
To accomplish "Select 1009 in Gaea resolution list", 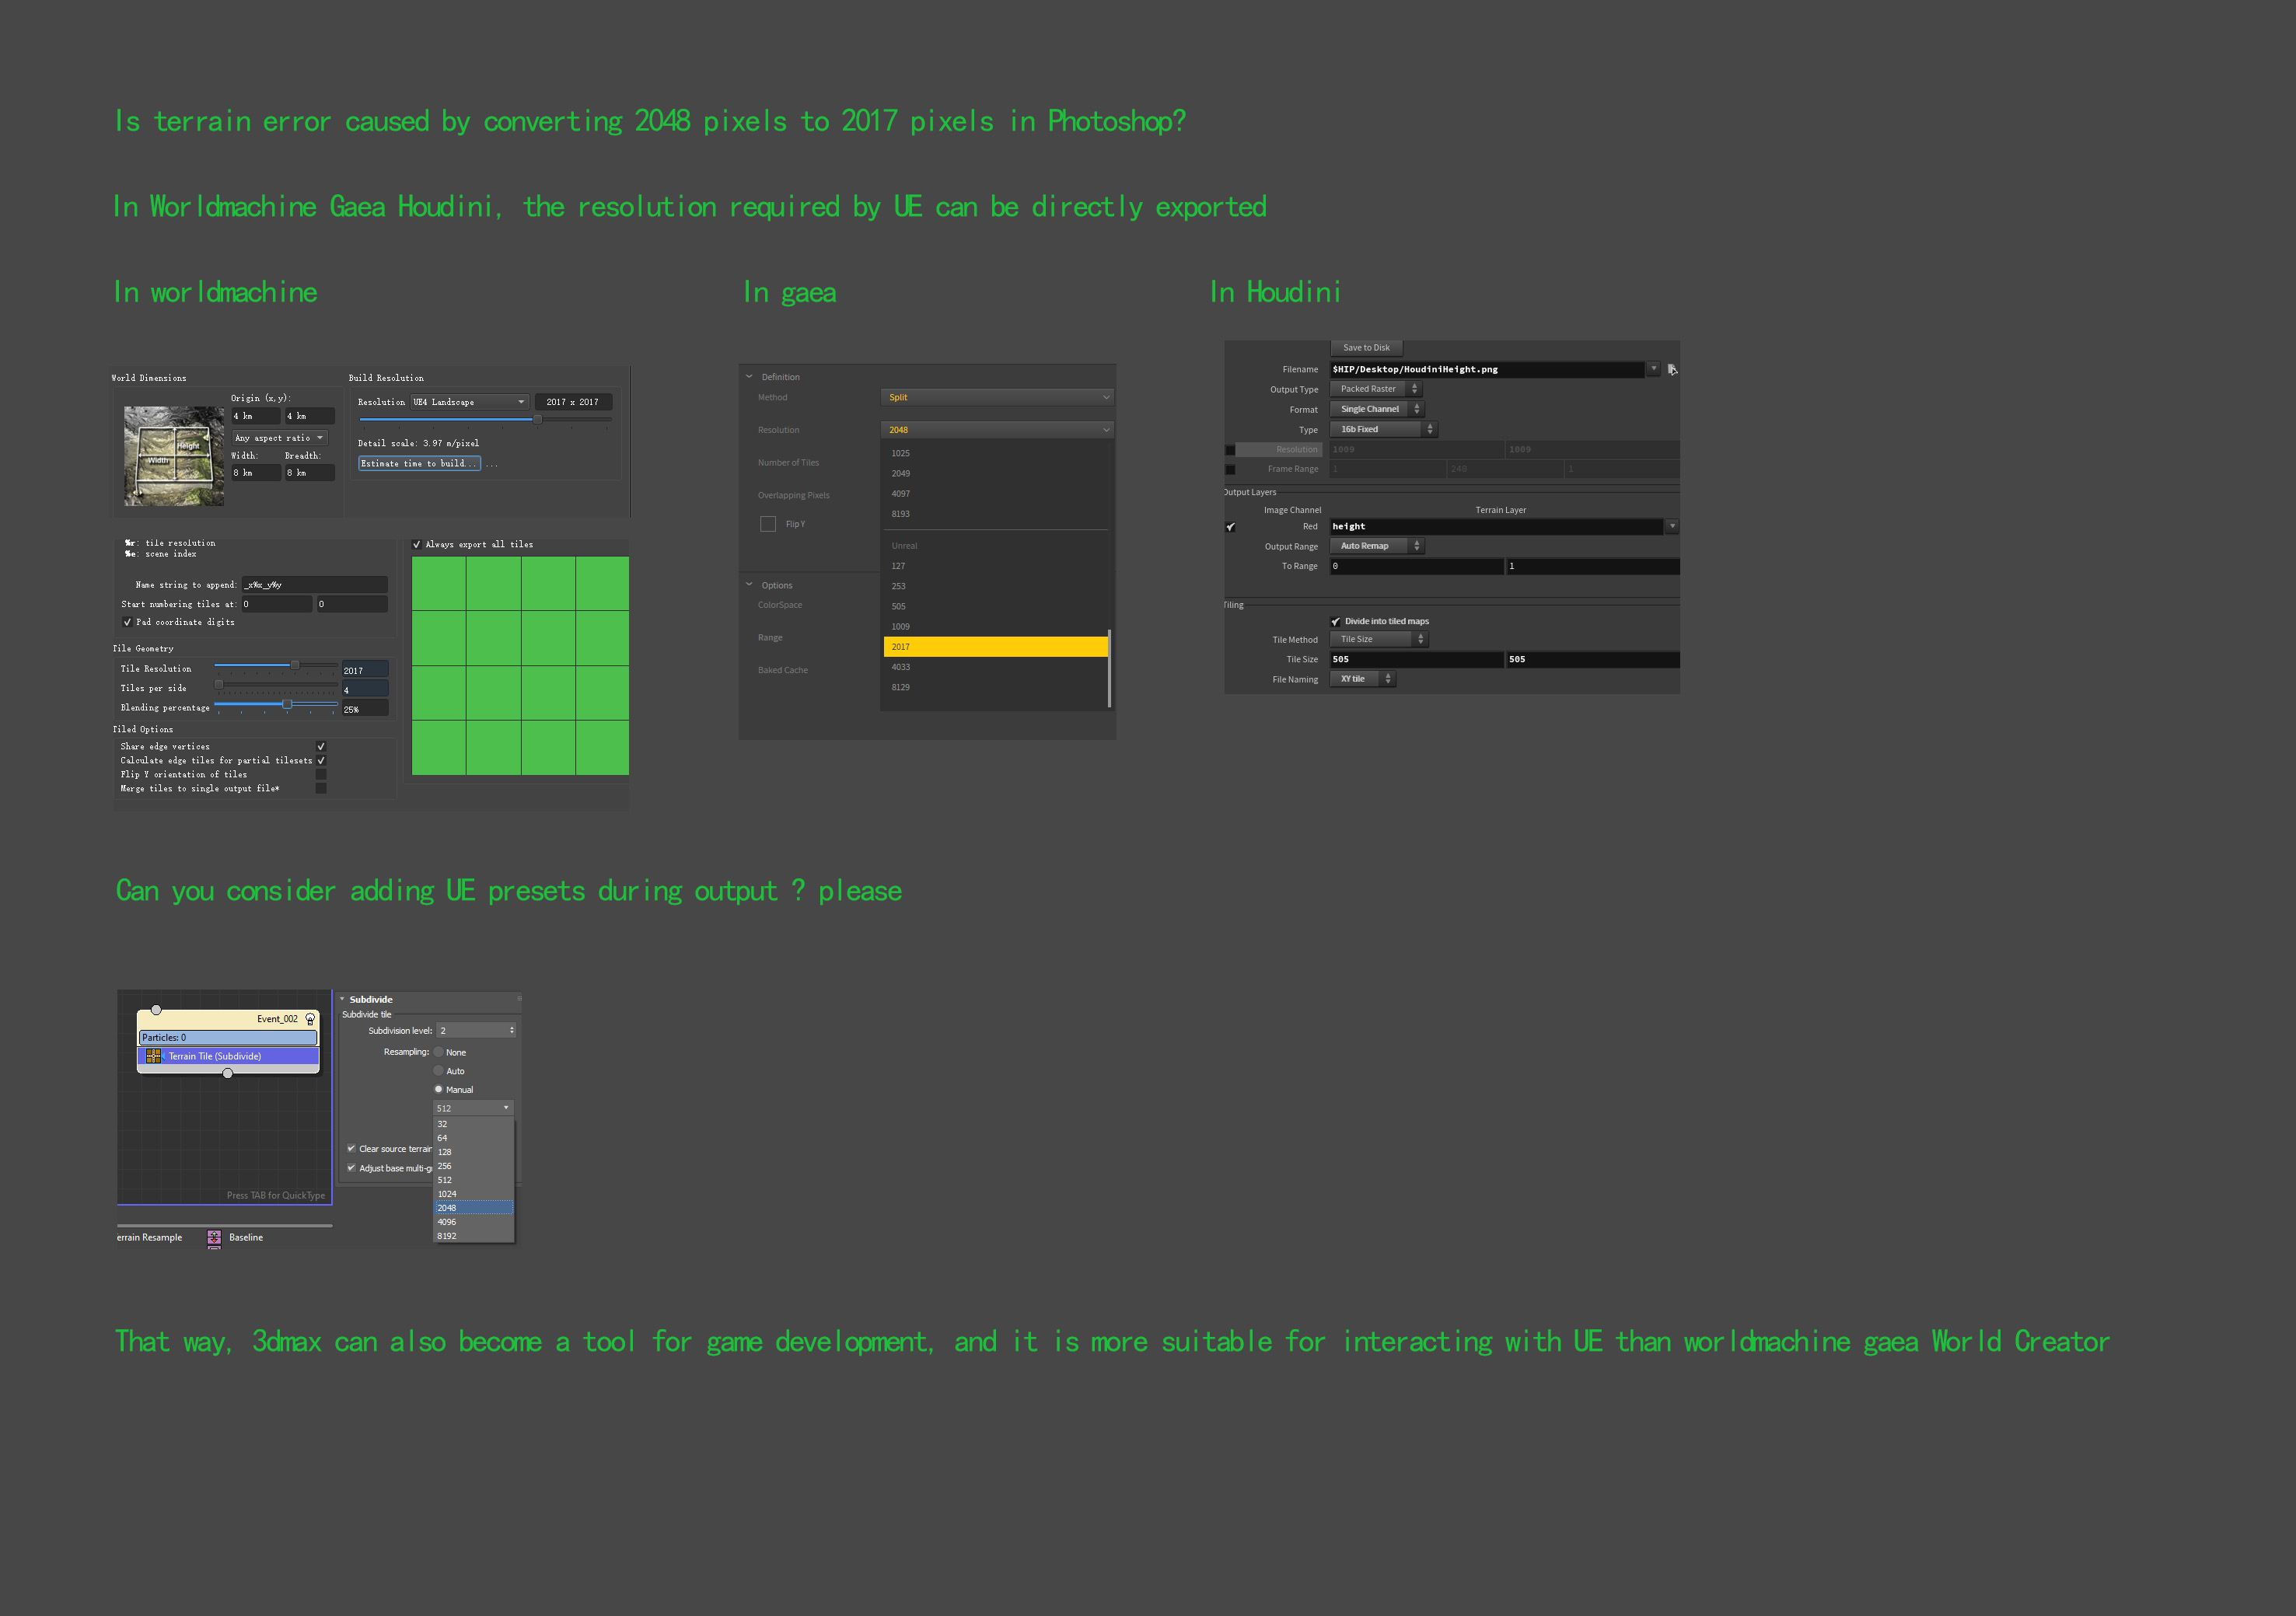I will pos(995,627).
